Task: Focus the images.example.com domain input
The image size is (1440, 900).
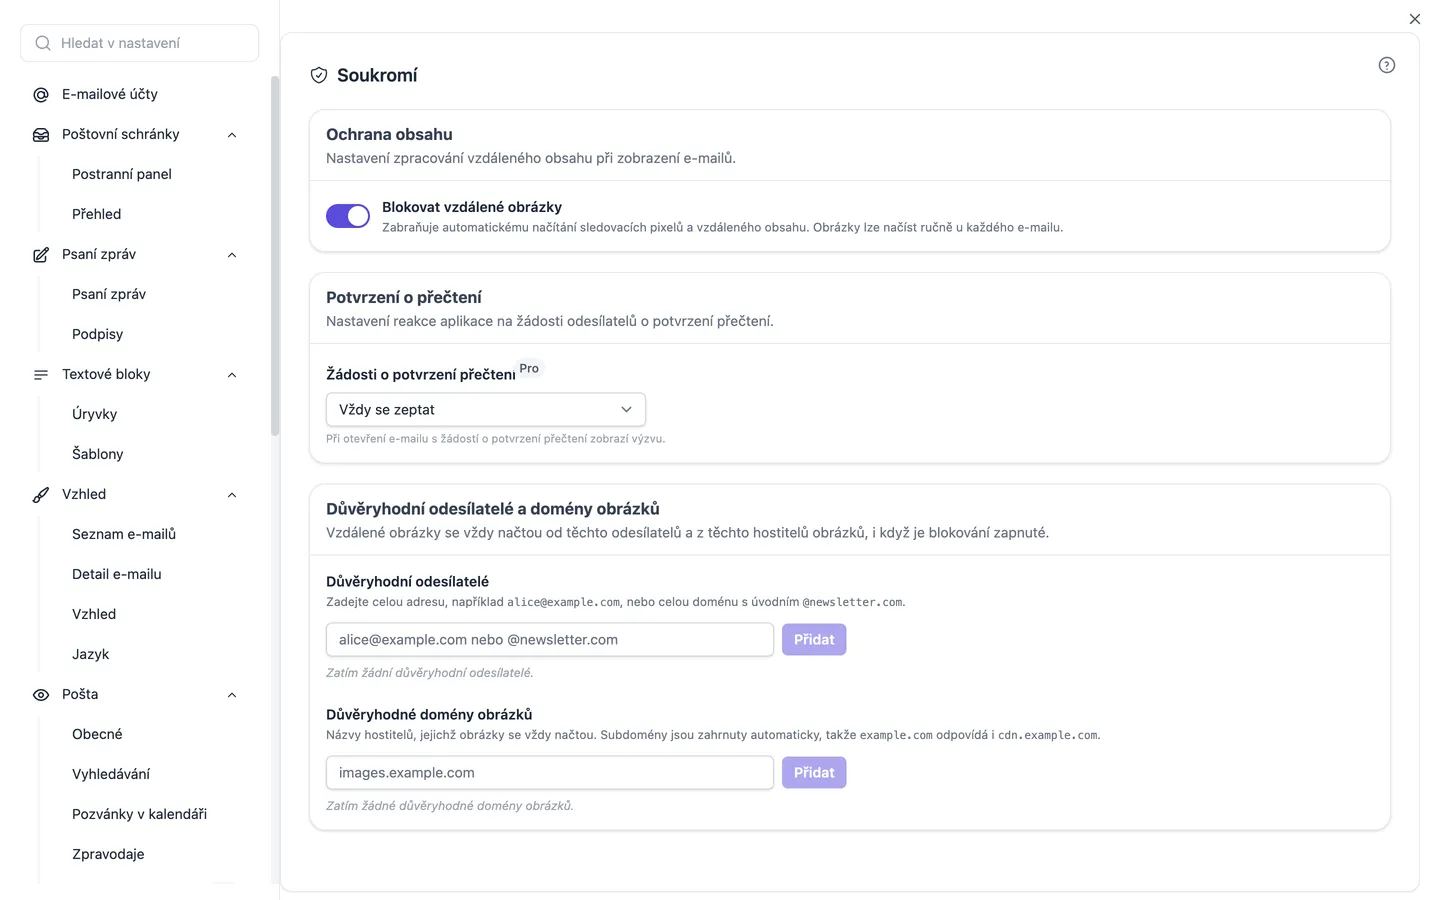Action: [550, 773]
